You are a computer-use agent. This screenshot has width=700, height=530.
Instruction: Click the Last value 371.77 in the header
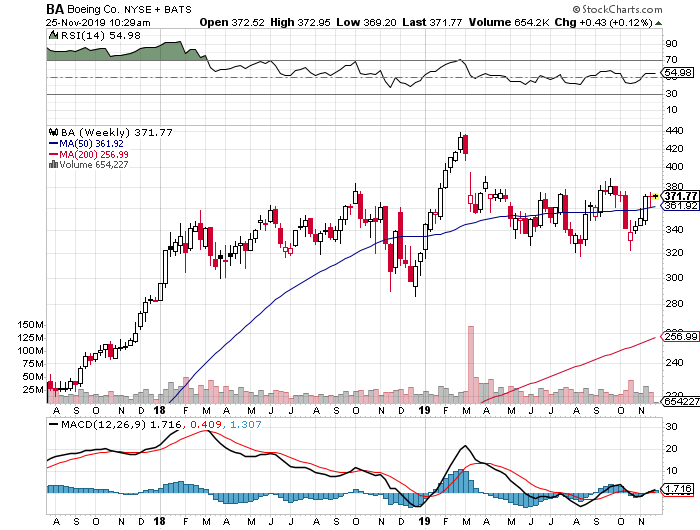click(x=446, y=22)
